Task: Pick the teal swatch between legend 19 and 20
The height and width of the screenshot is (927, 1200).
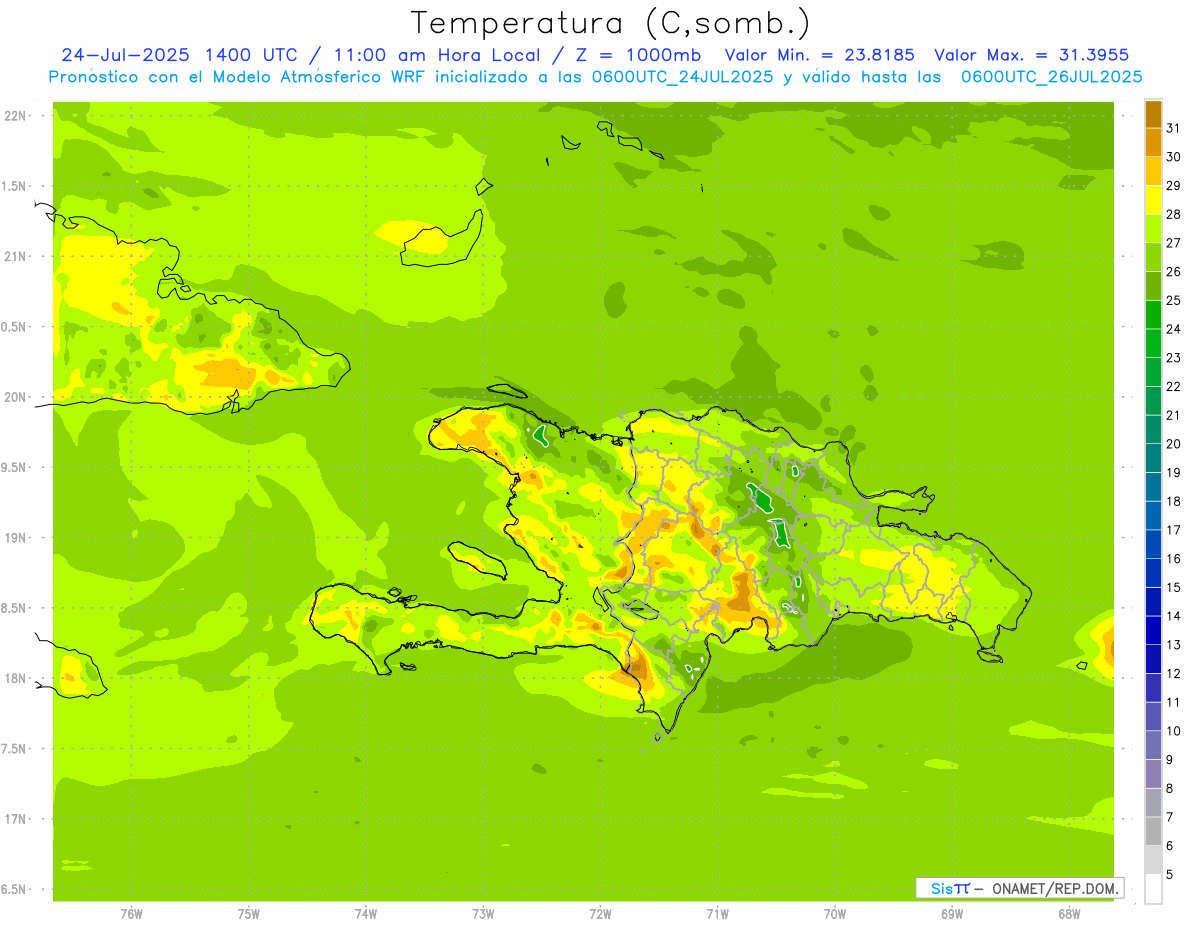Action: [x=1154, y=458]
